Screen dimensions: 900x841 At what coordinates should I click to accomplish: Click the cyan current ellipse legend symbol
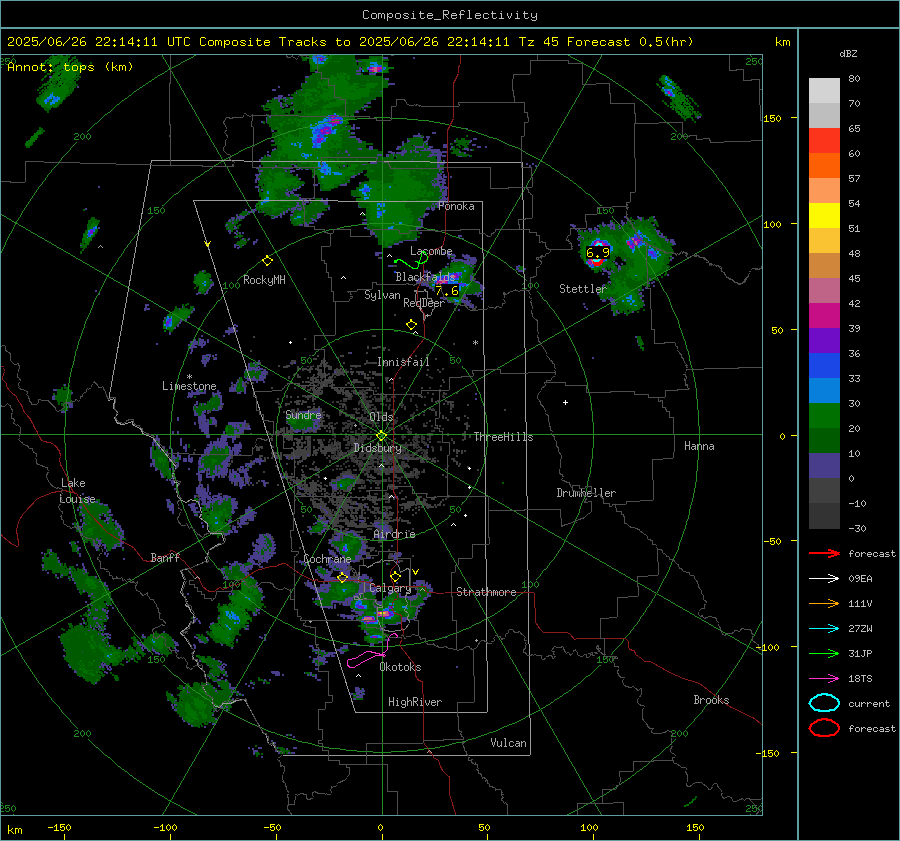pos(824,703)
